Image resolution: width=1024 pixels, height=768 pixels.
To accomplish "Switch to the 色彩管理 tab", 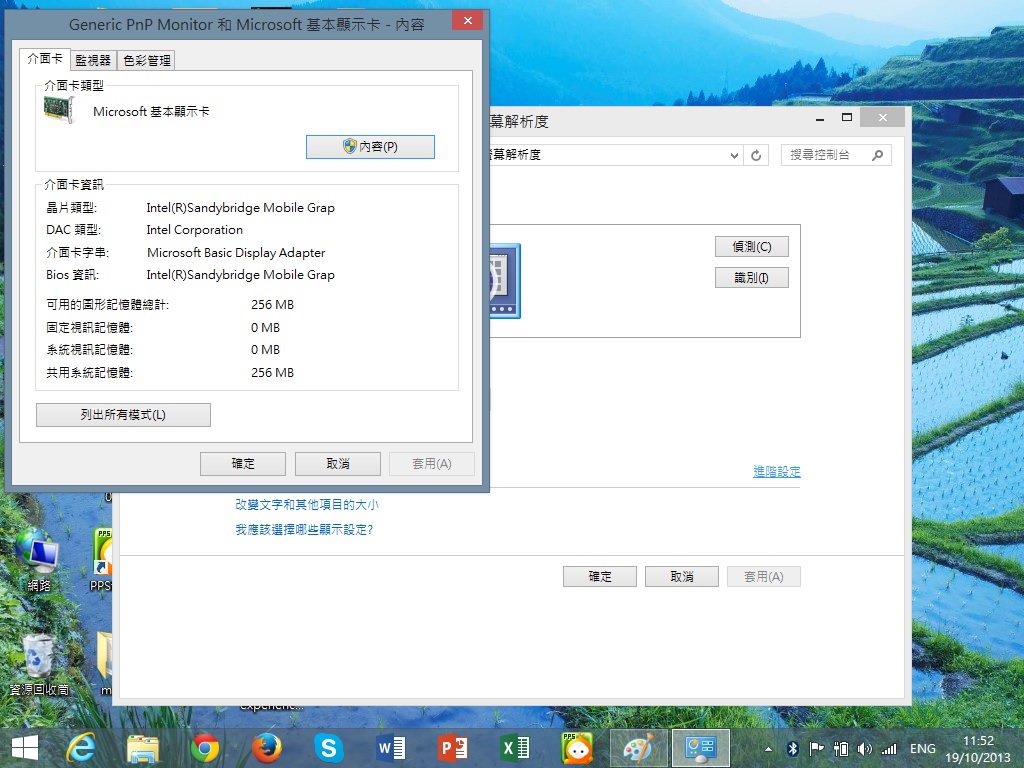I will pos(147,60).
